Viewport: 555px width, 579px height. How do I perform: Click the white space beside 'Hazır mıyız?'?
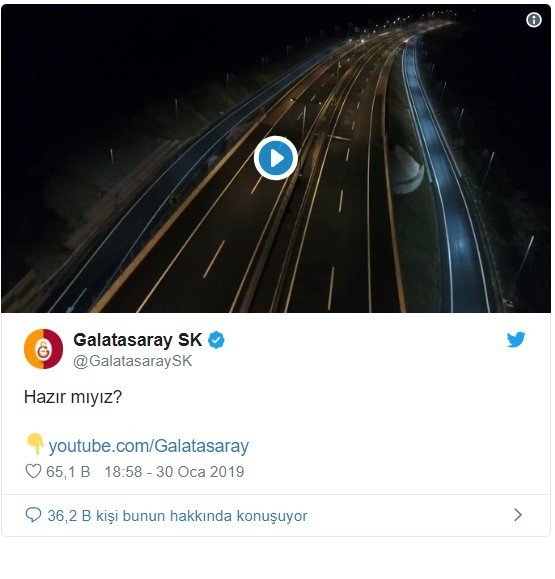tap(332, 397)
